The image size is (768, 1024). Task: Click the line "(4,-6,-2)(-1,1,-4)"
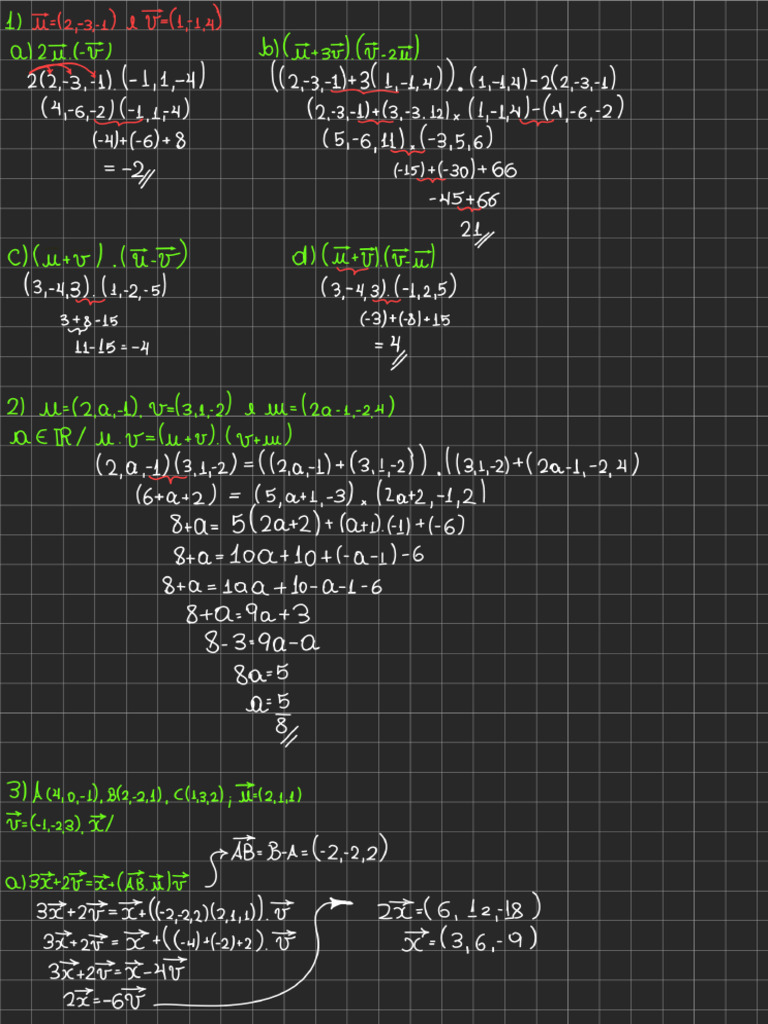(x=115, y=109)
